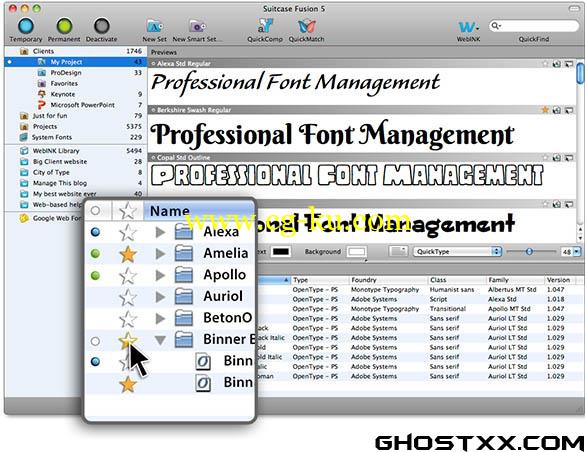Click the System Fonts library icon
585x452 pixels.
click(x=24, y=137)
